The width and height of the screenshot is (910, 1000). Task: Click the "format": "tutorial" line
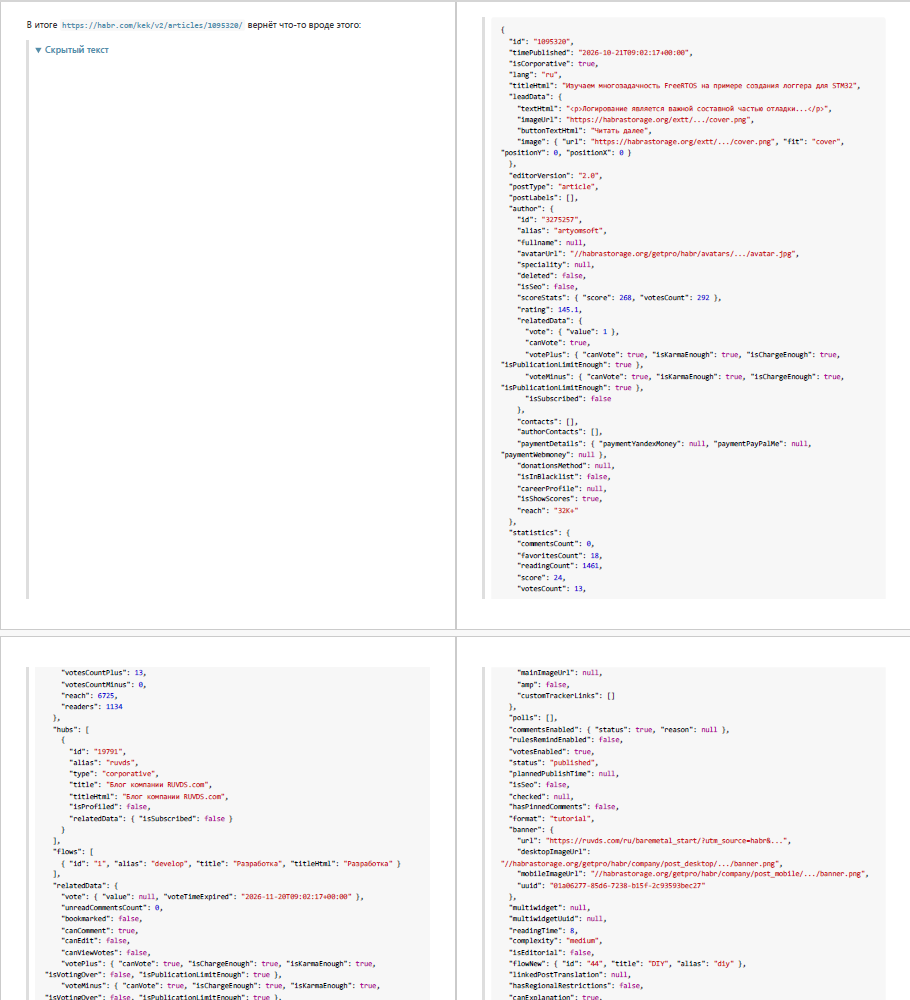click(x=552, y=819)
